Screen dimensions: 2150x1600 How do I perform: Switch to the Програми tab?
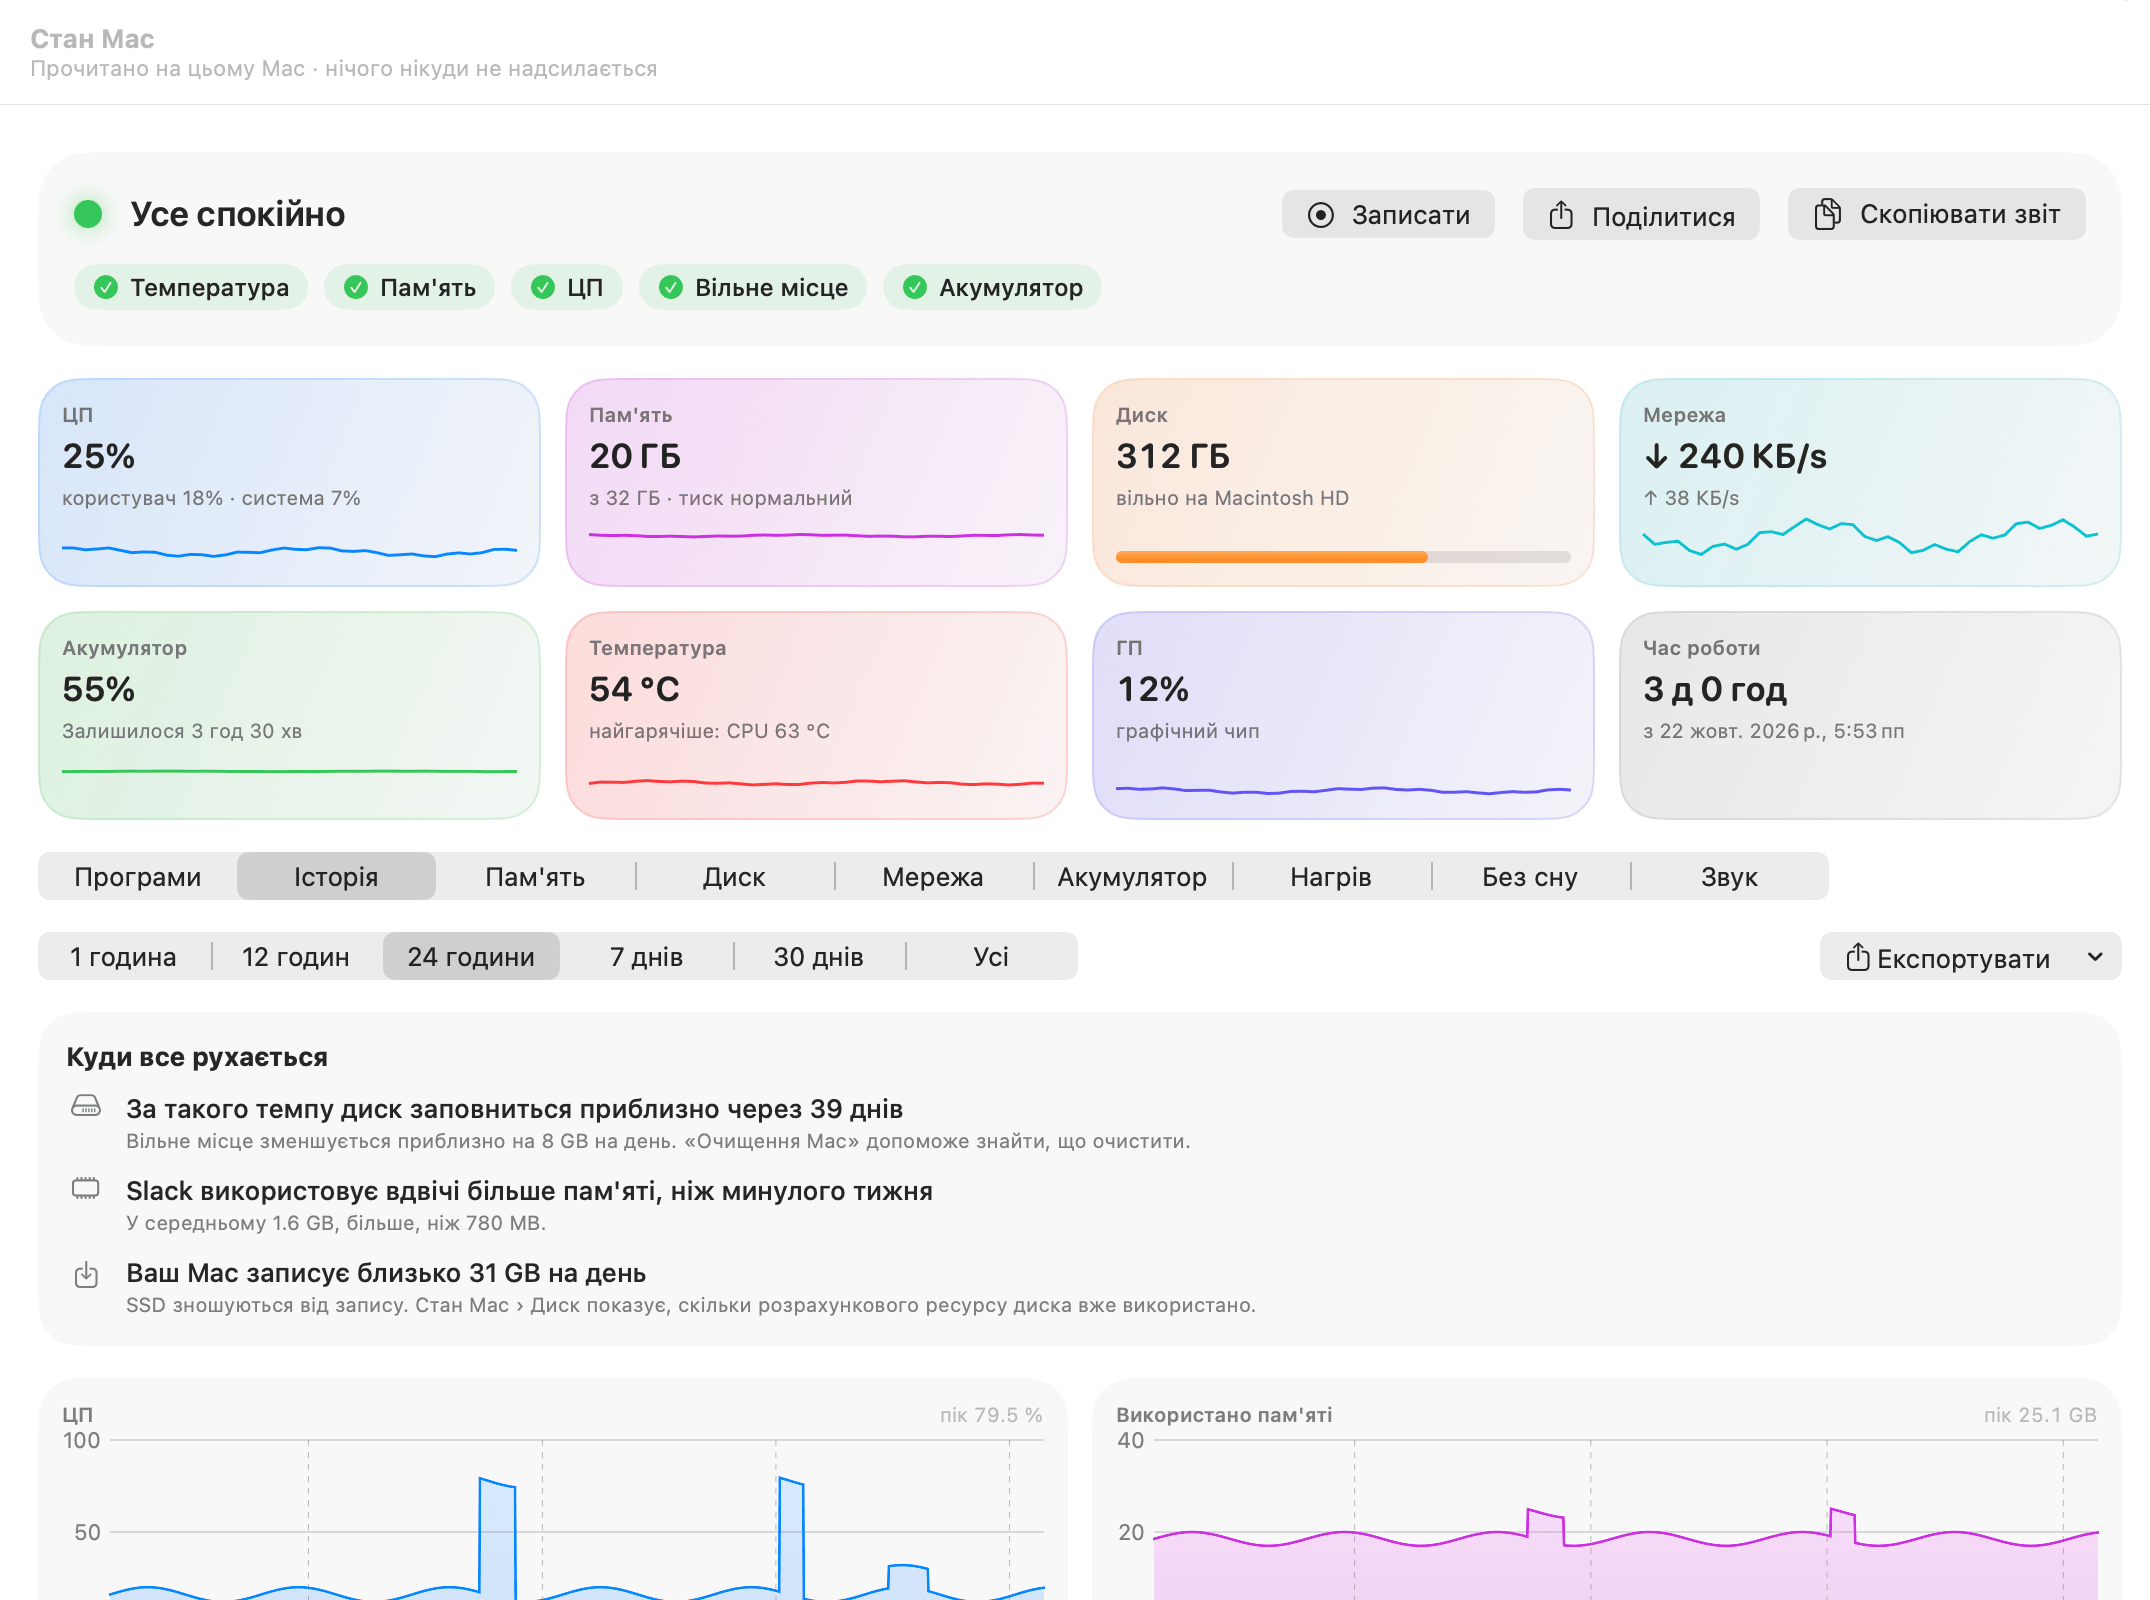point(138,877)
